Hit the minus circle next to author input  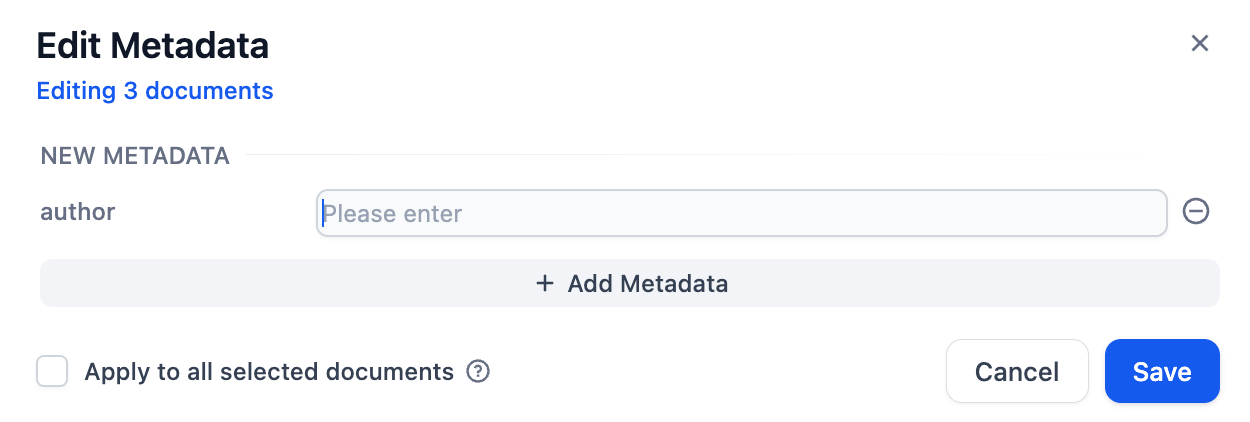1196,212
